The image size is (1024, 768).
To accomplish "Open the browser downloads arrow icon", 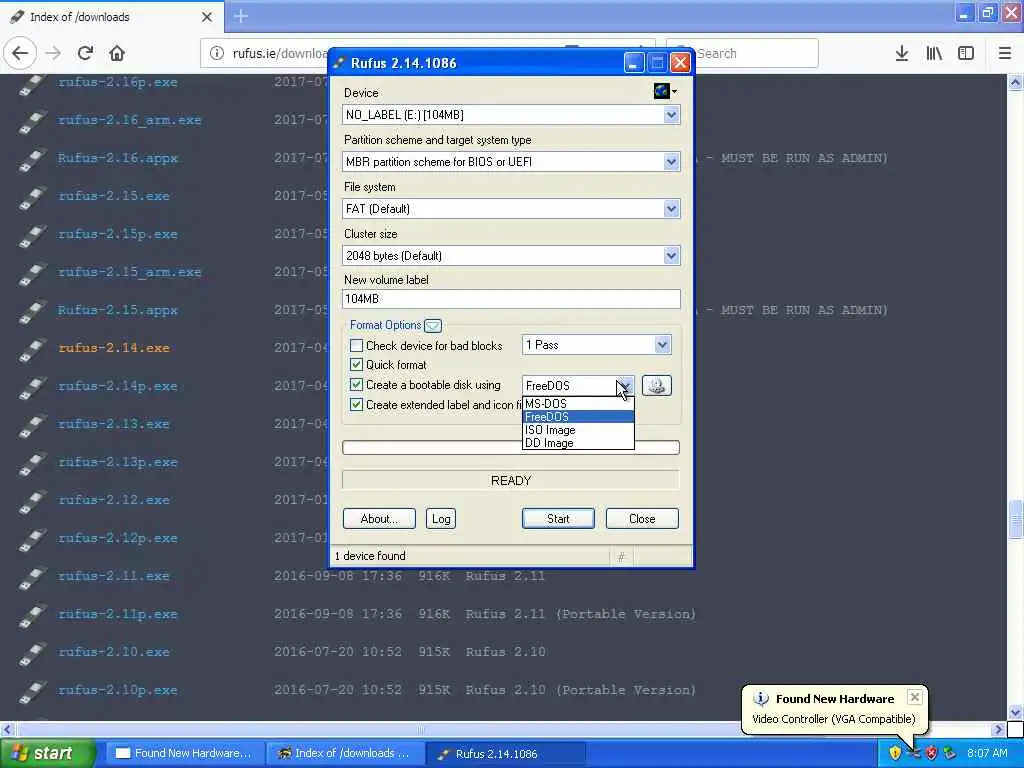I will [x=902, y=54].
